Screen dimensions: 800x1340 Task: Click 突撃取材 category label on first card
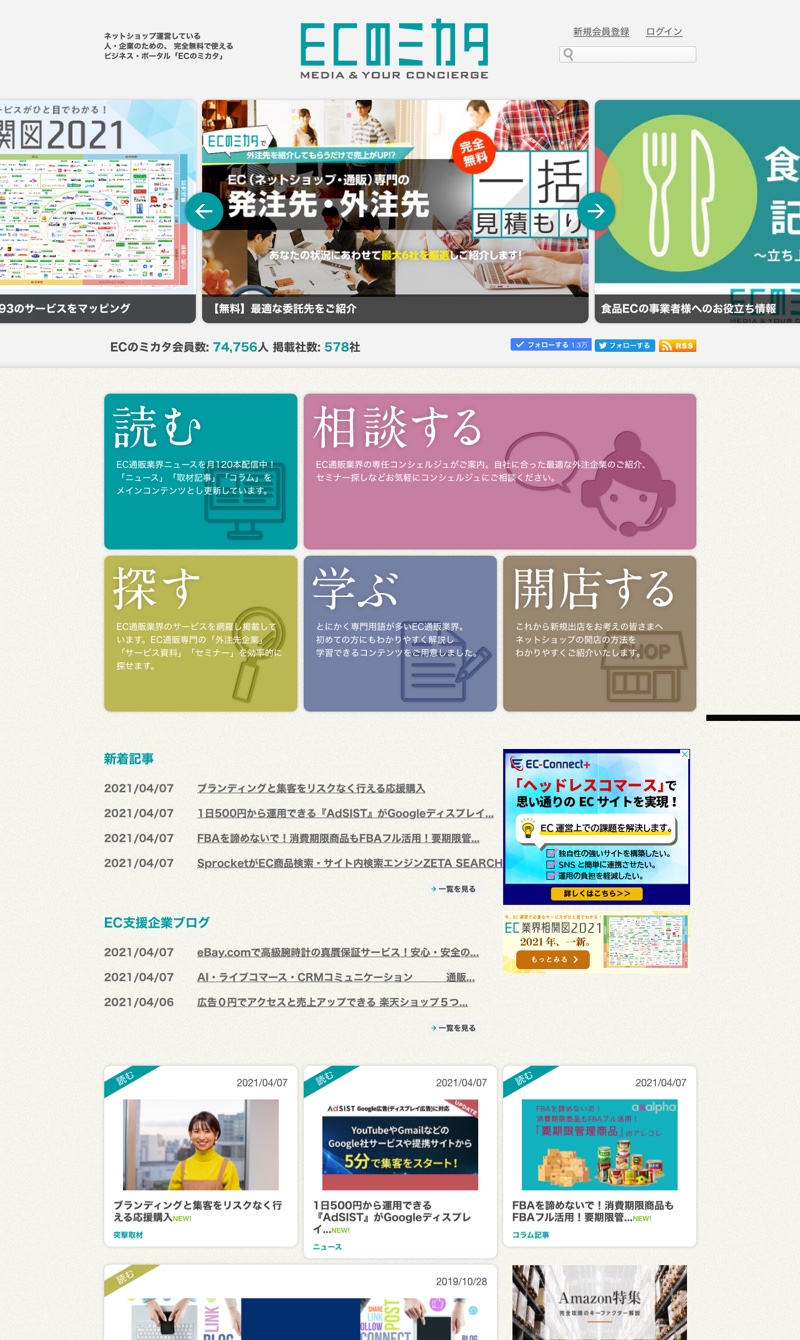point(128,1235)
